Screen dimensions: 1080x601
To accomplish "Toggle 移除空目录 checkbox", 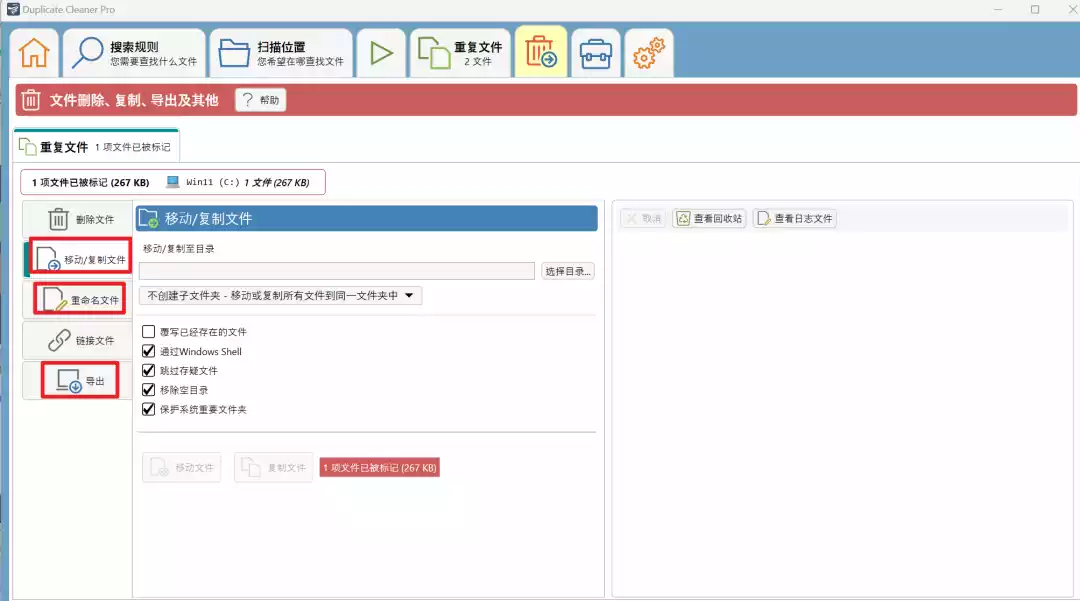I will (x=149, y=390).
